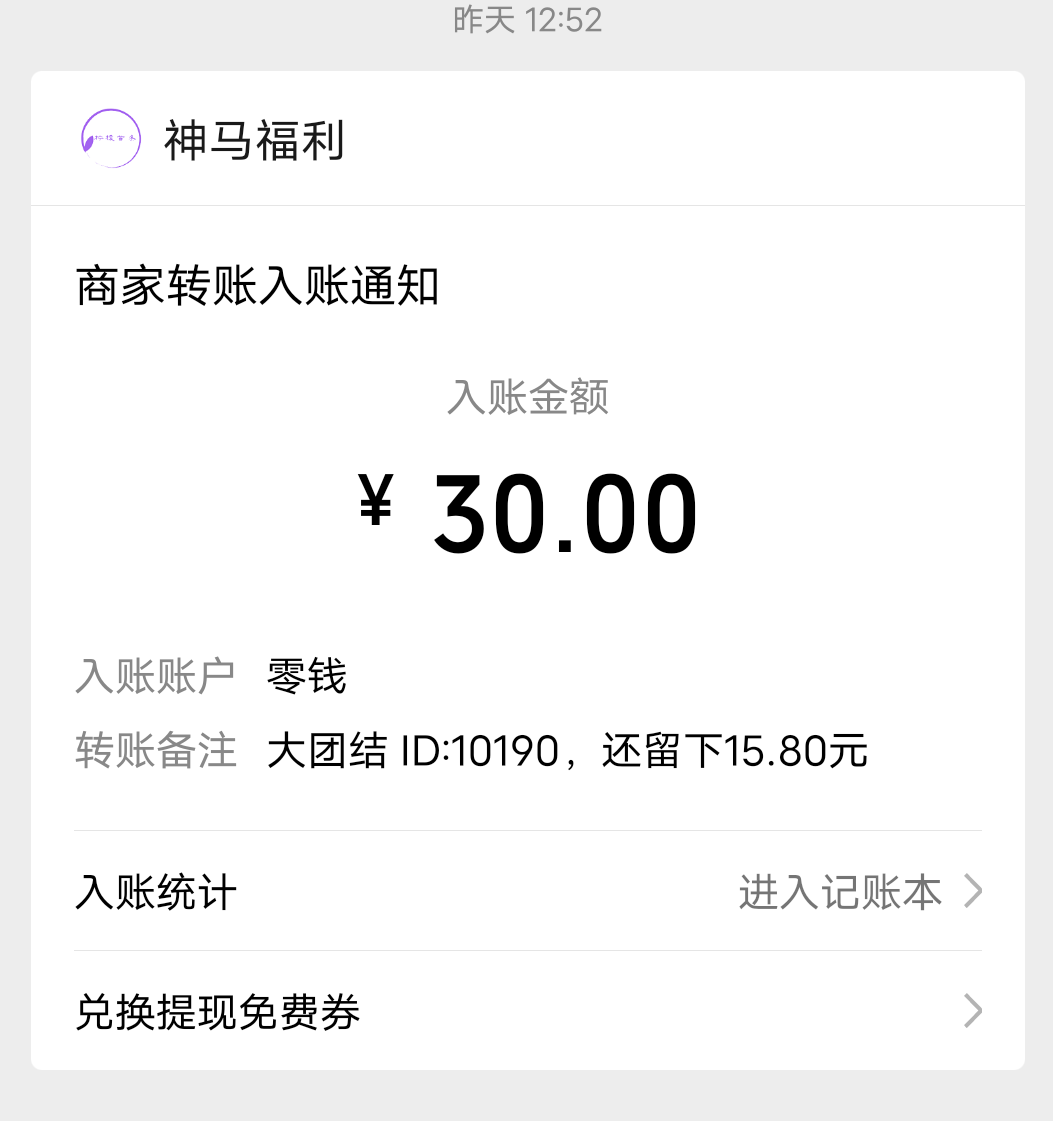Click the chevron beside 进入记账本

(x=972, y=891)
